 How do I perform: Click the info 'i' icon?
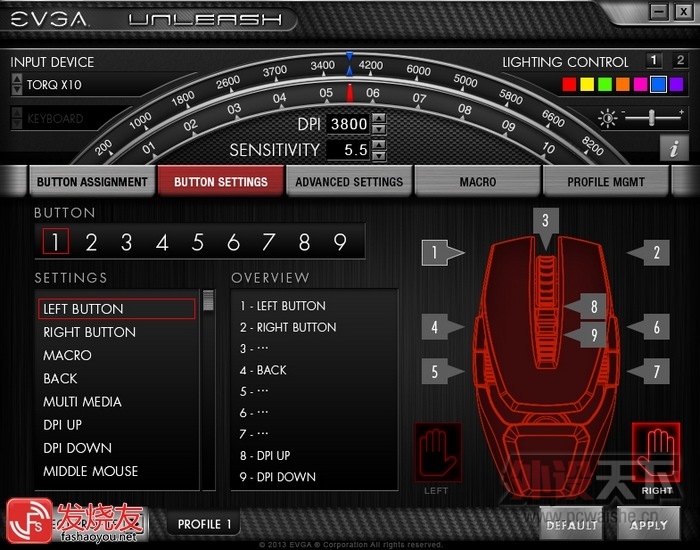tap(674, 148)
